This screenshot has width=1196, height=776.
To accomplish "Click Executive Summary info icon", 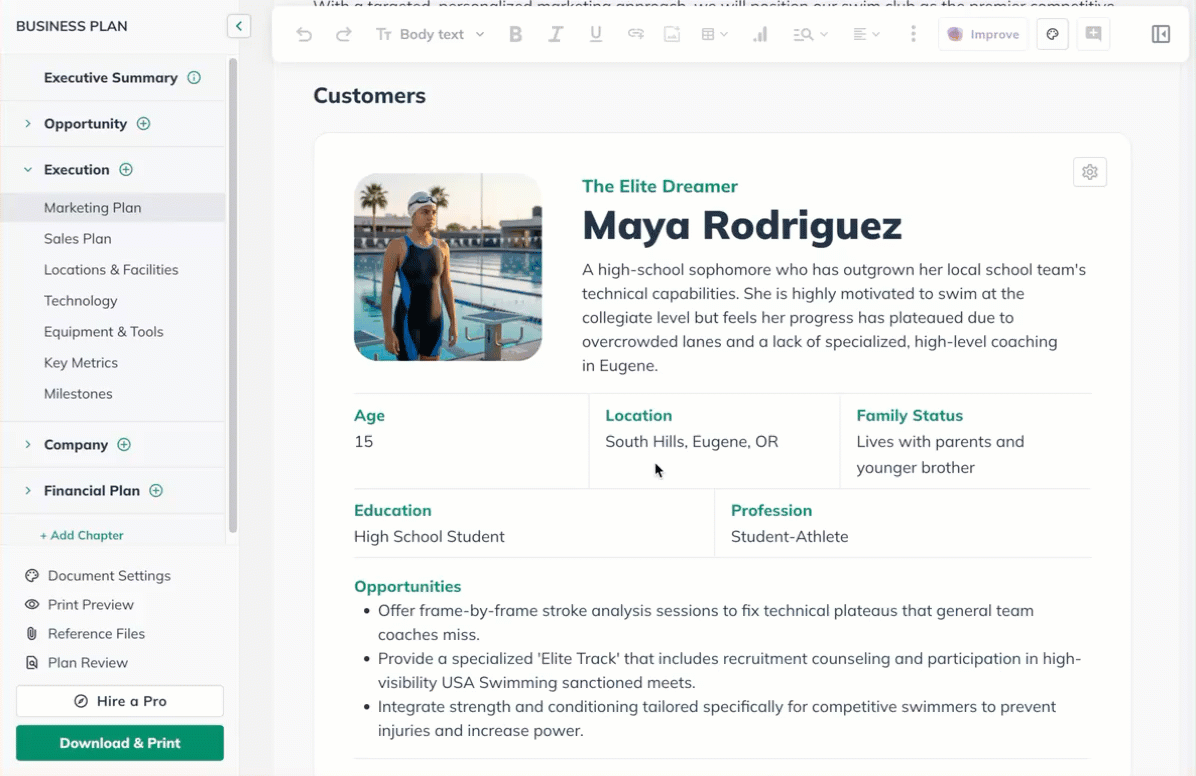I will point(195,78).
